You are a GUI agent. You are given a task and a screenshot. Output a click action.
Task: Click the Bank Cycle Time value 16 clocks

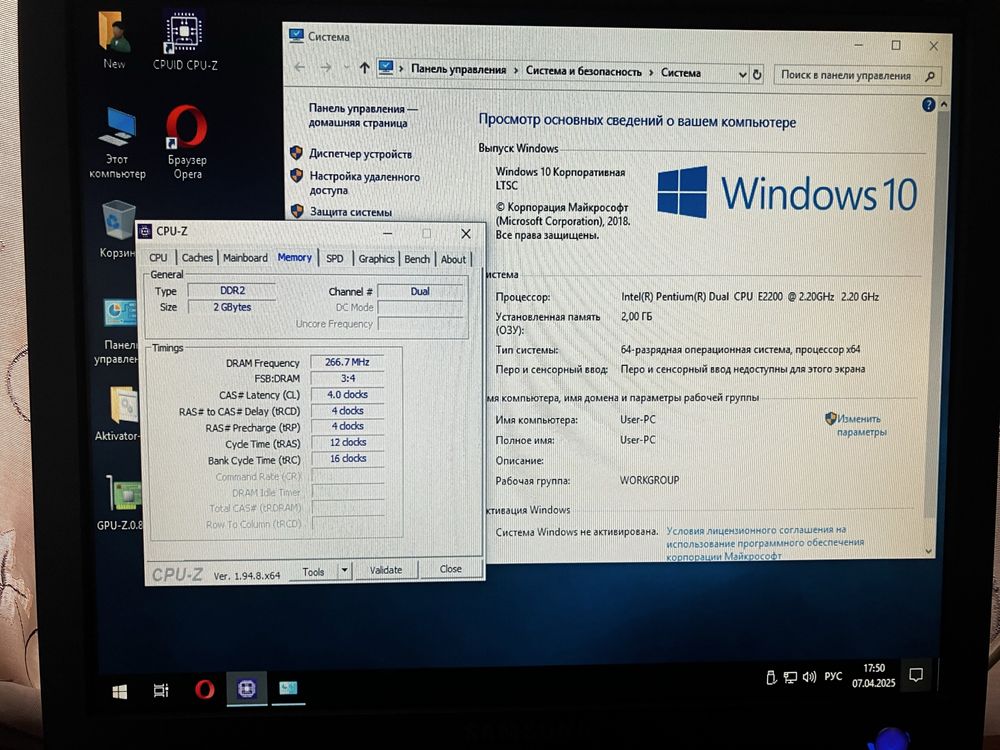[348, 458]
